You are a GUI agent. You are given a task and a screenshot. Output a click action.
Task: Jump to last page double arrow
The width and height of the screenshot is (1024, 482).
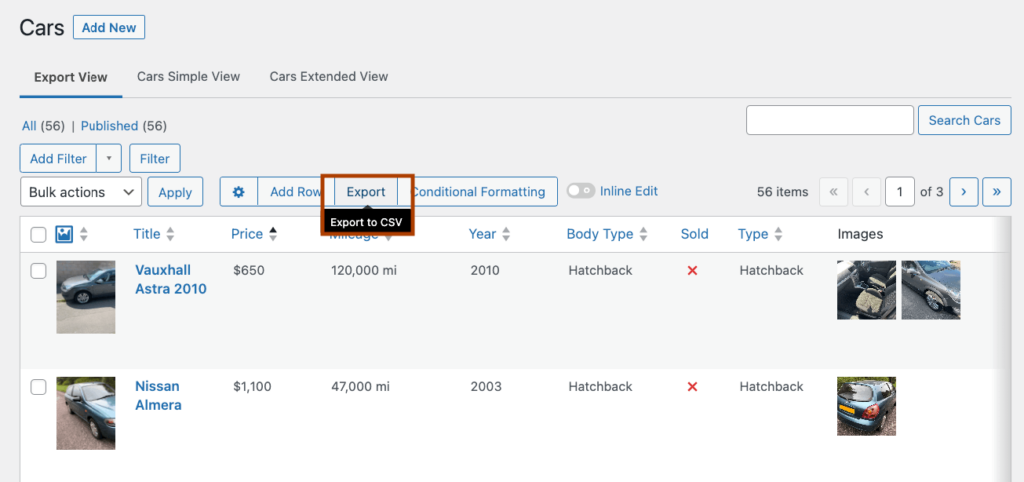coord(996,191)
